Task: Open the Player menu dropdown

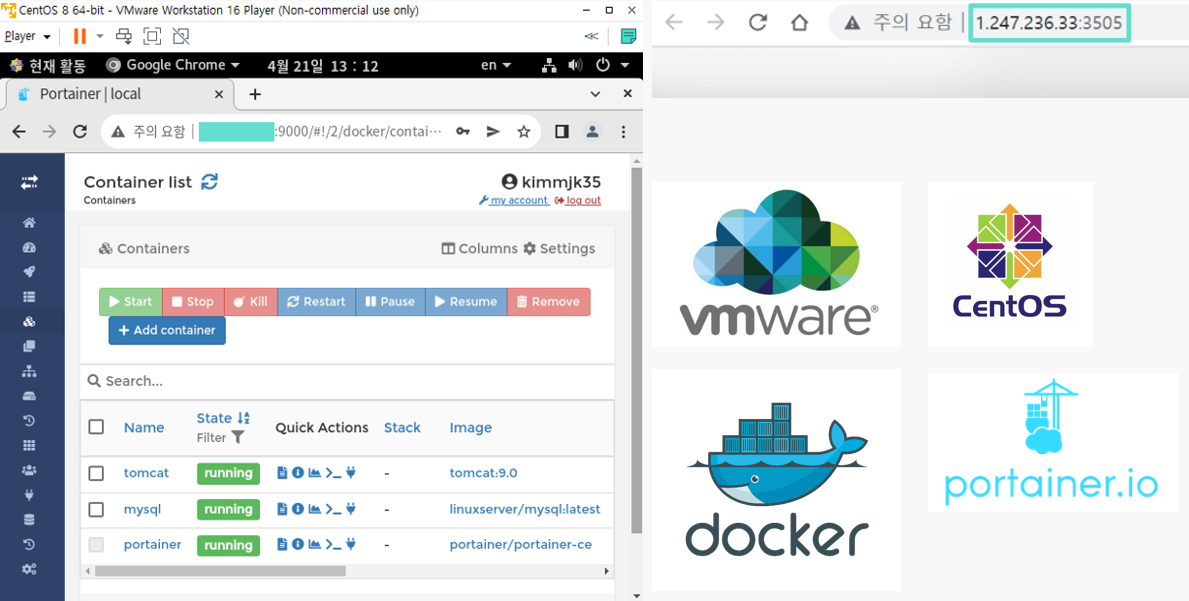Action: 27,36
